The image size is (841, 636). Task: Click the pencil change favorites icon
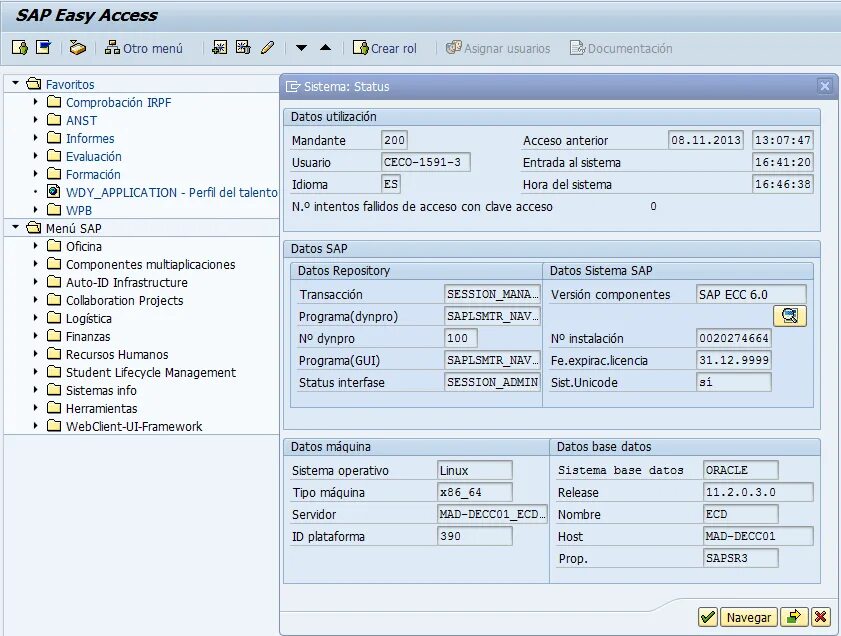267,48
